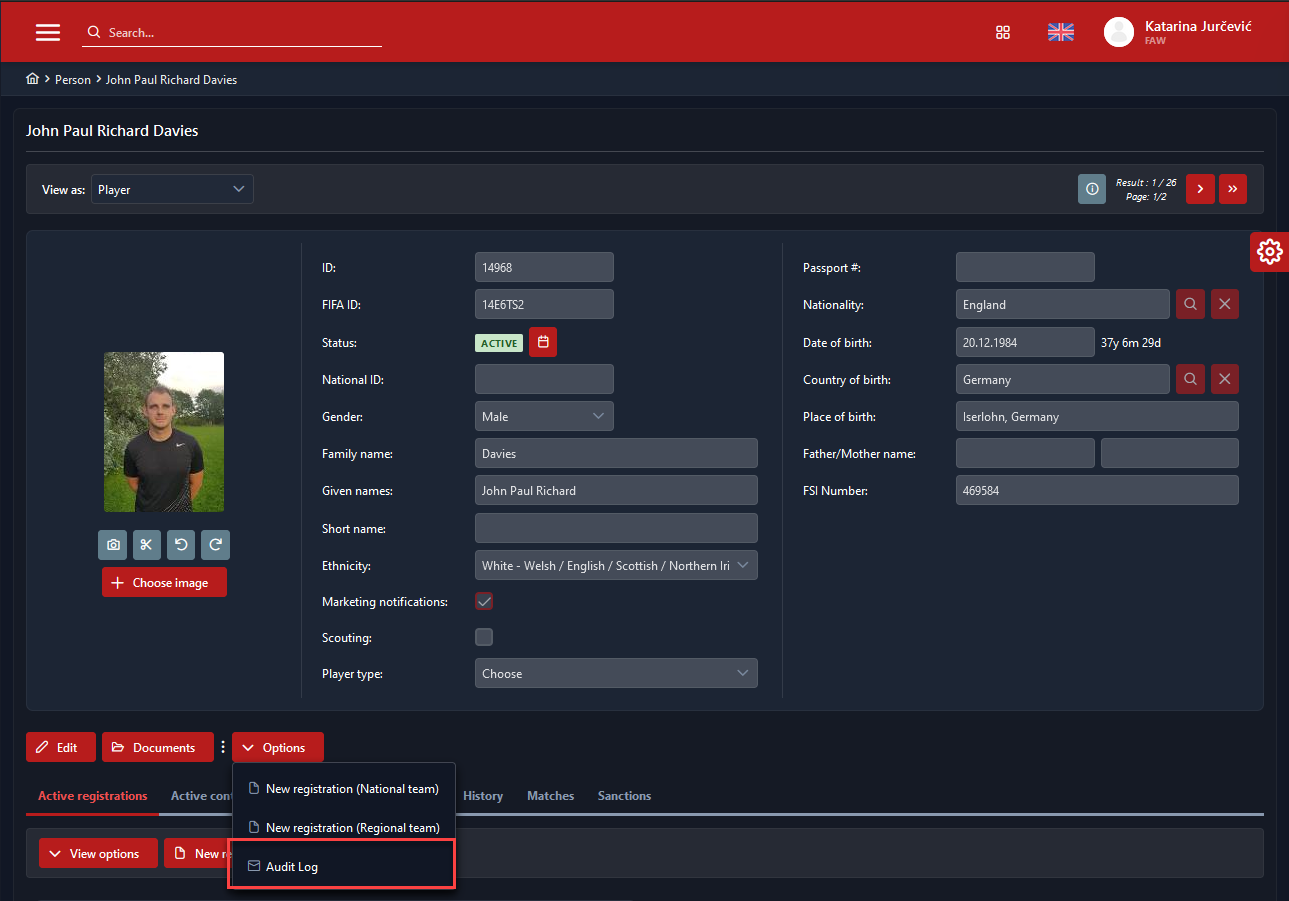Click the Documents button
Screen dimensions: 1289x901
pos(157,748)
